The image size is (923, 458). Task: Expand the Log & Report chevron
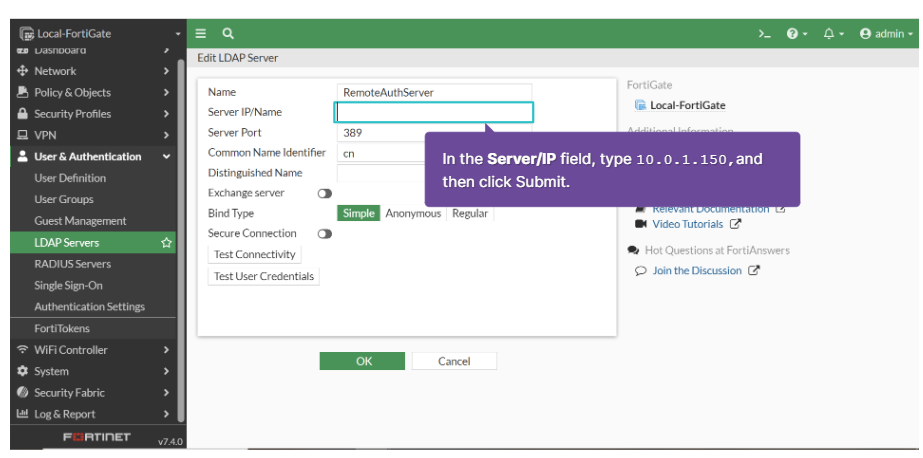tap(167, 414)
